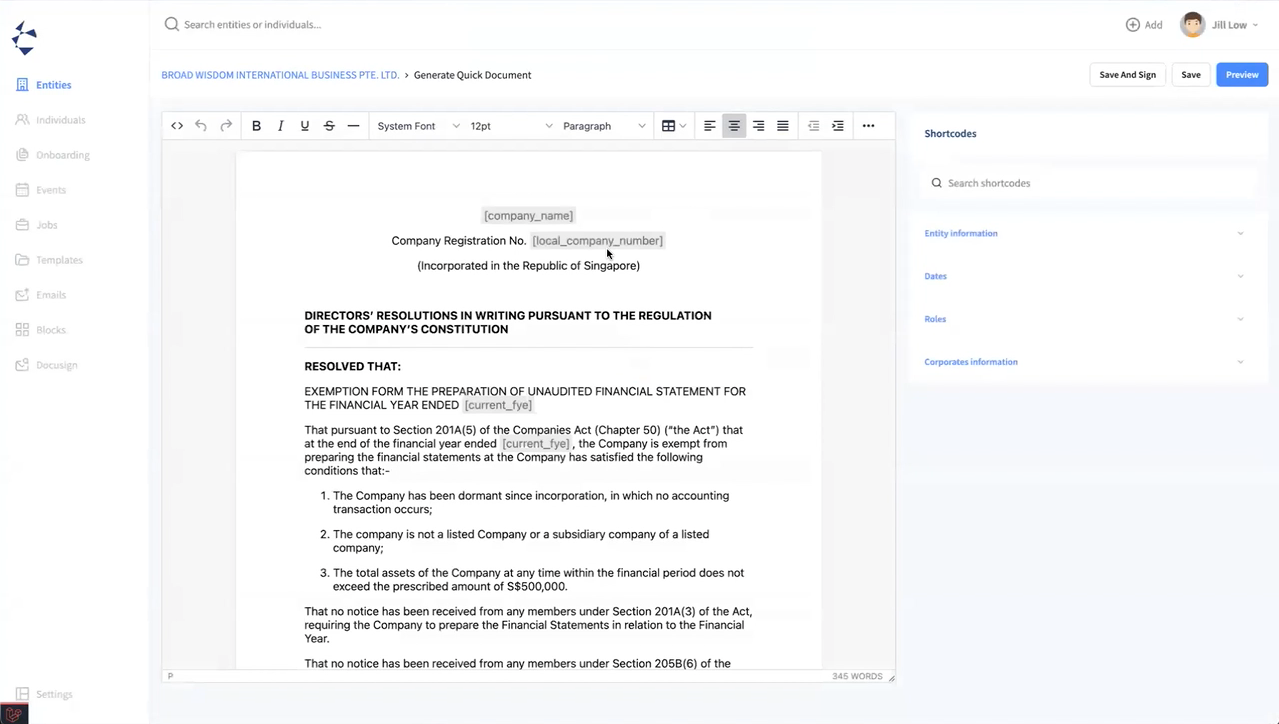Open Blocks in sidebar
The width and height of the screenshot is (1279, 724).
pyautogui.click(x=40, y=330)
